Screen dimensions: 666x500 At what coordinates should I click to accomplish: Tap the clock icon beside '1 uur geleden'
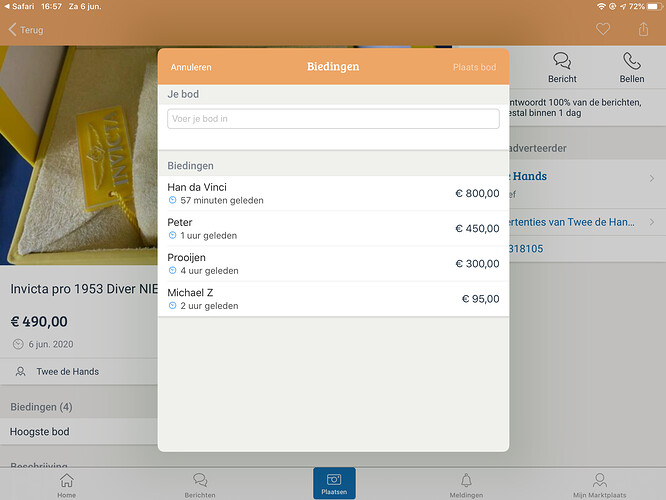point(172,235)
